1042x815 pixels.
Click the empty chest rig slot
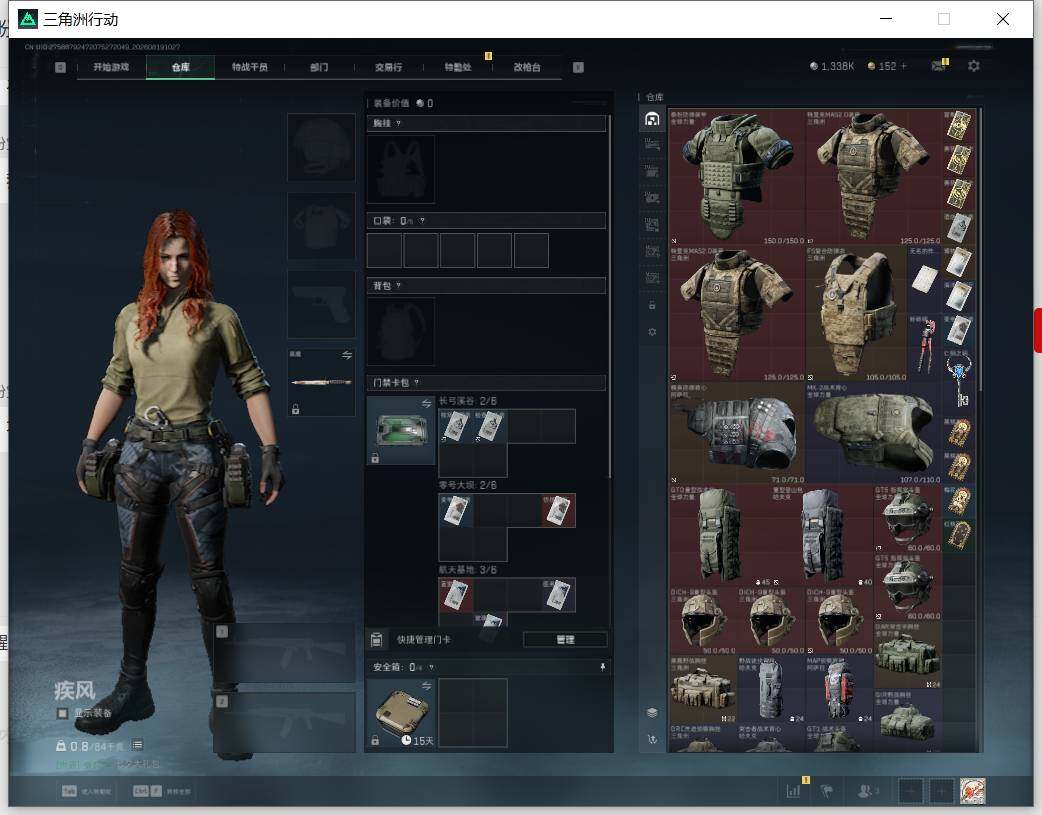[x=401, y=170]
